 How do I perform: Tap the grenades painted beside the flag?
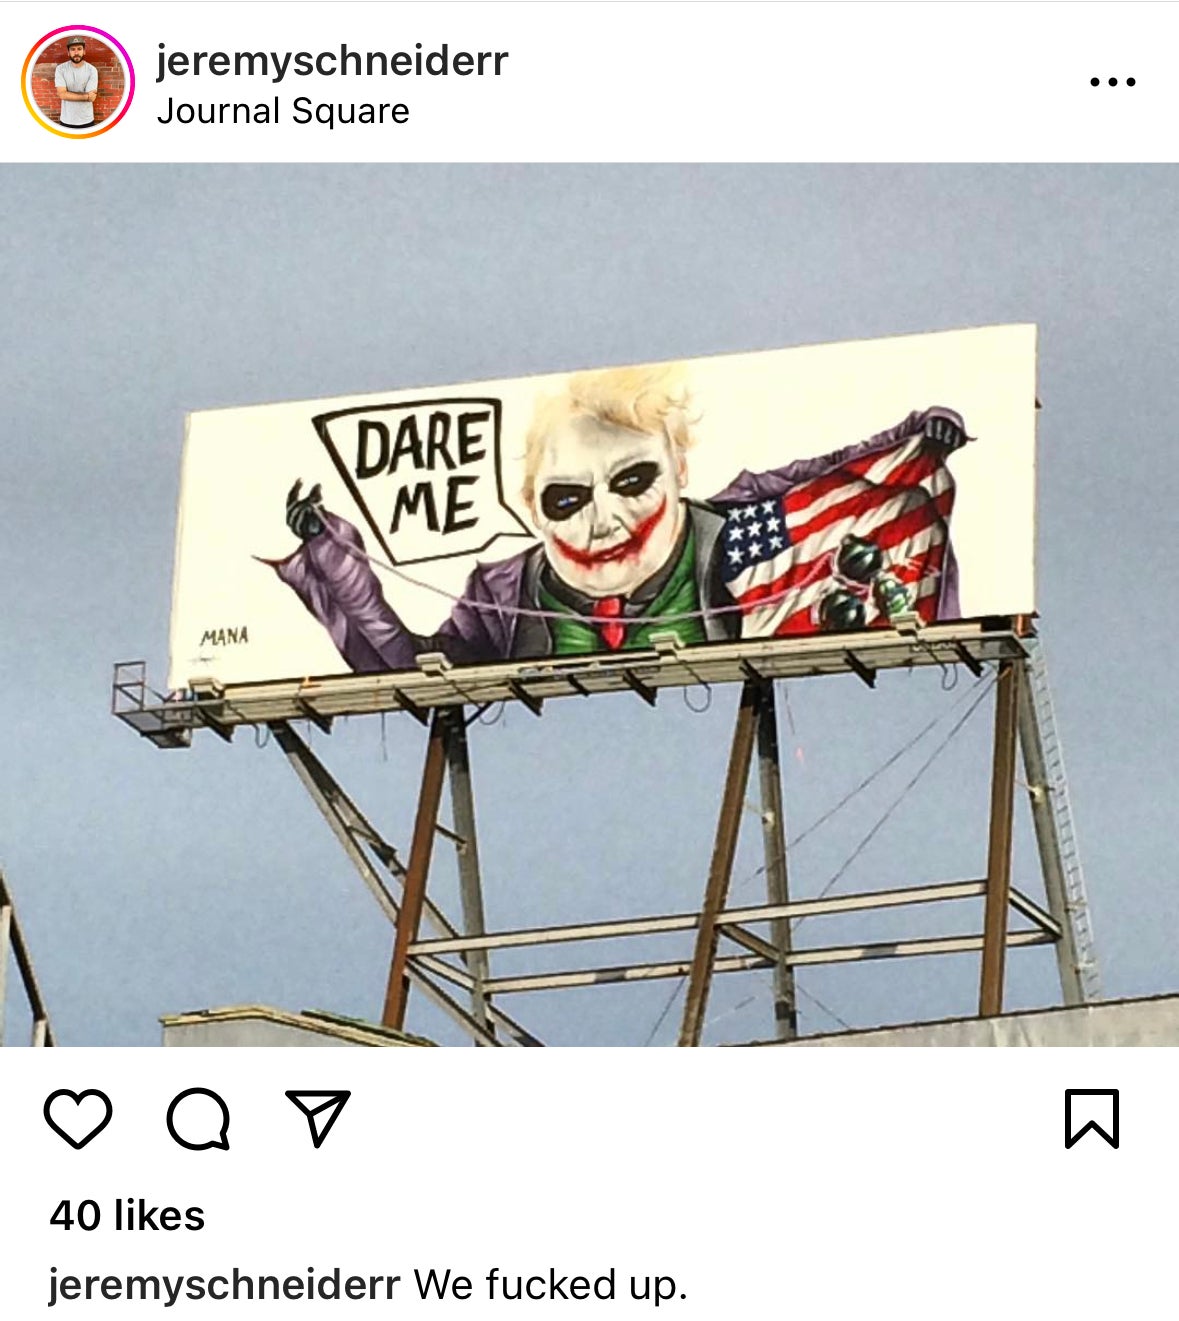click(x=862, y=585)
